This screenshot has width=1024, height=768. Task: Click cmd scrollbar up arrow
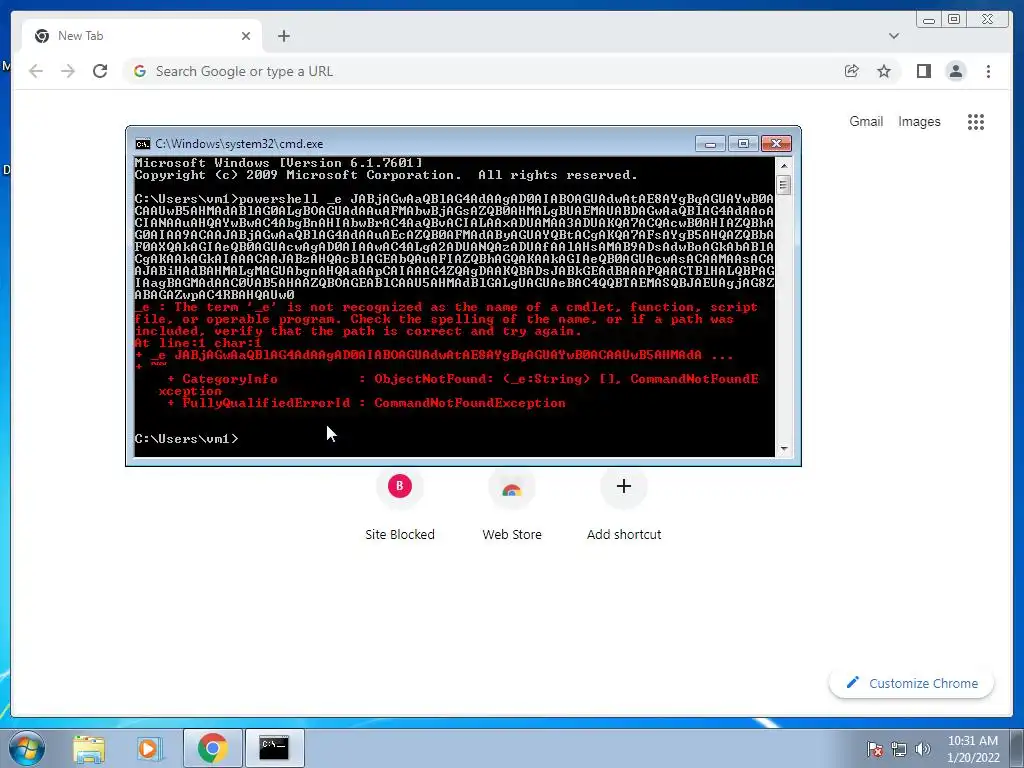[784, 165]
